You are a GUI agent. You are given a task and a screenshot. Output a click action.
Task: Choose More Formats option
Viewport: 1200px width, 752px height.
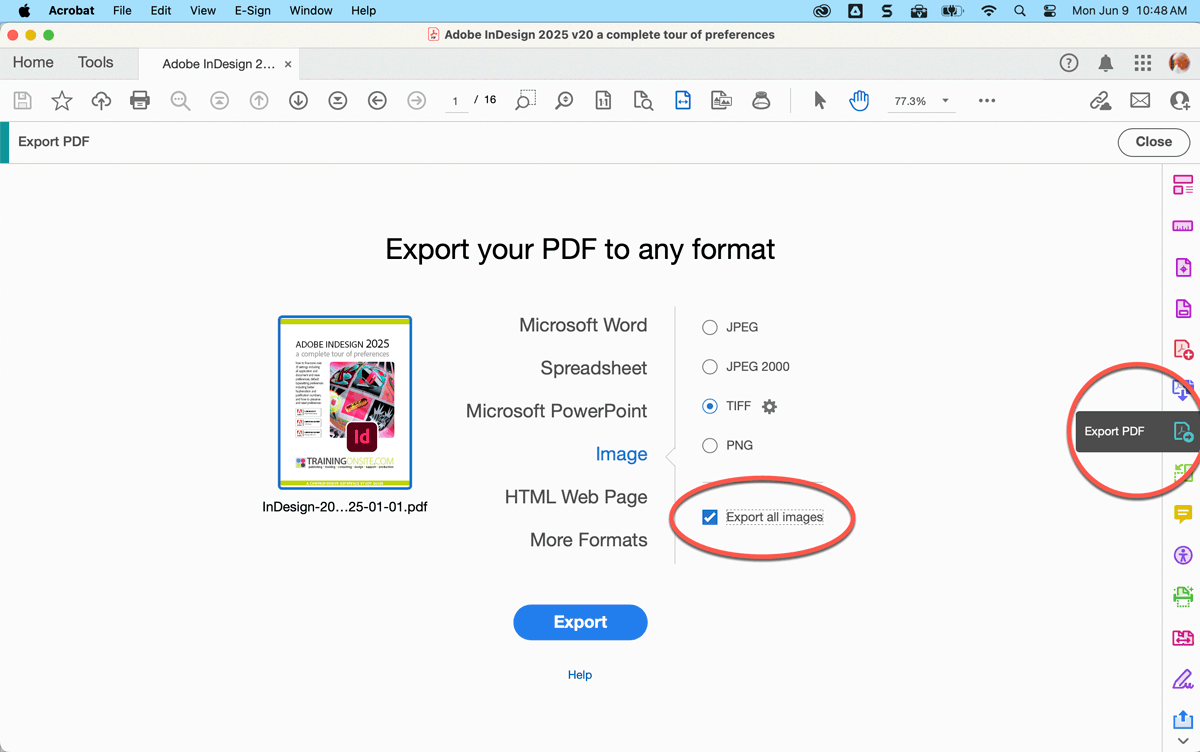pyautogui.click(x=589, y=540)
